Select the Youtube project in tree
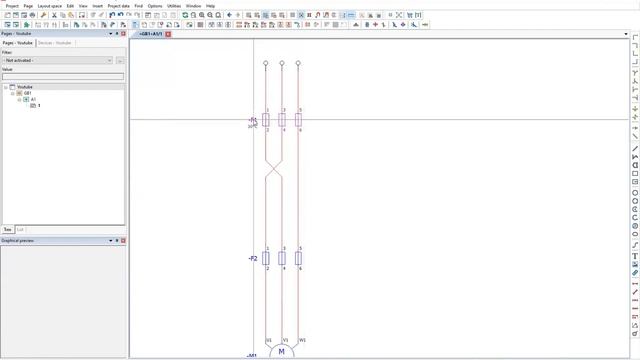This screenshot has height=360, width=640. click(x=25, y=87)
